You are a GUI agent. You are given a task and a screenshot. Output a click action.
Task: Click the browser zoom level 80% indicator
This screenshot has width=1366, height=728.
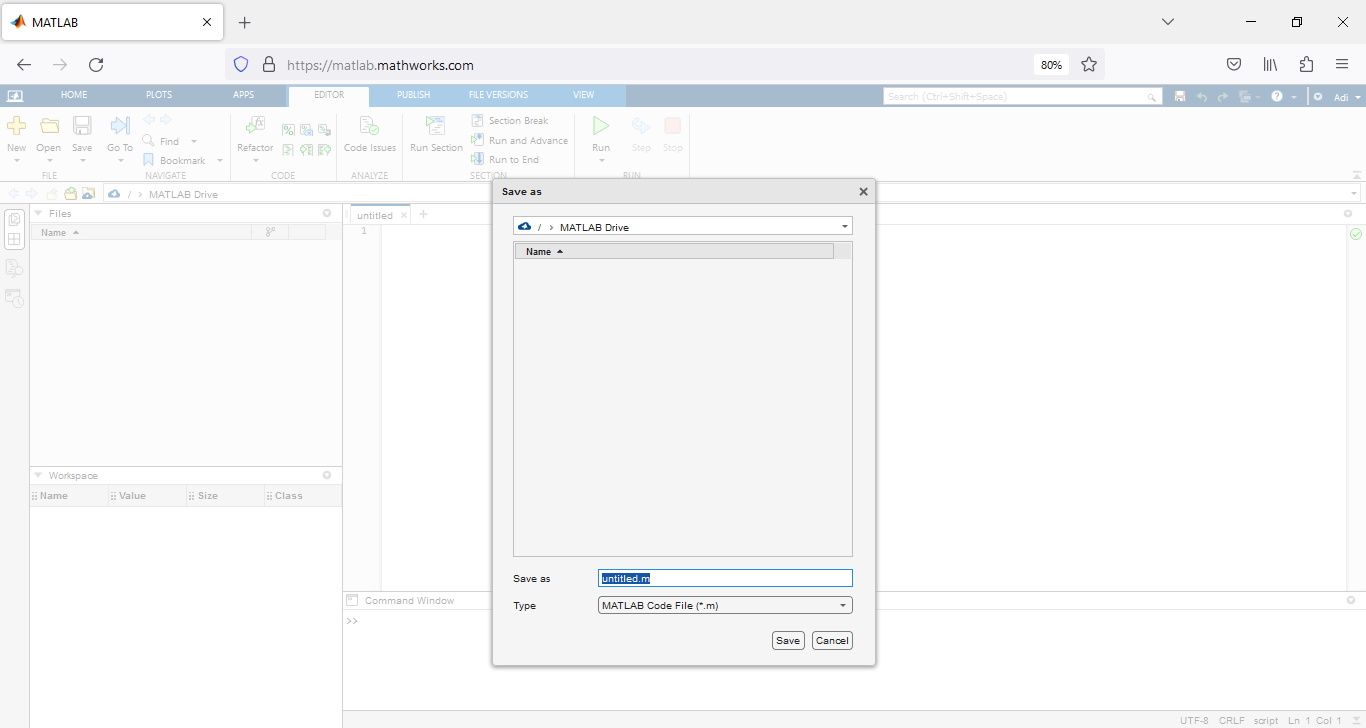[x=1051, y=65]
